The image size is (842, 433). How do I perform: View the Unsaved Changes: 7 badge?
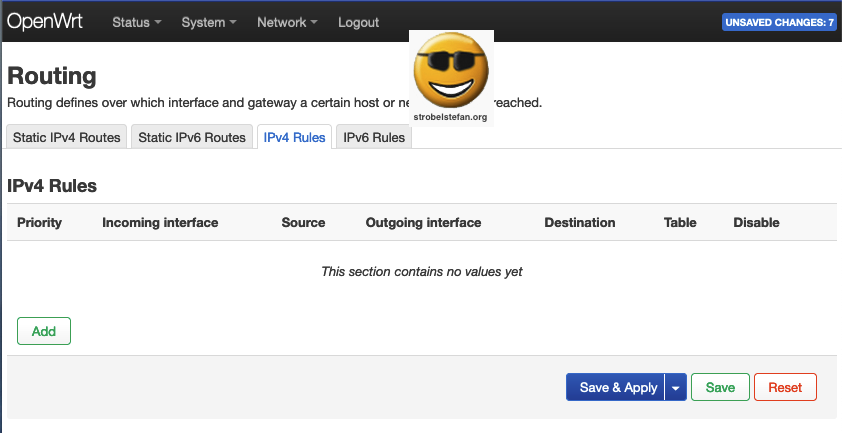[778, 22]
